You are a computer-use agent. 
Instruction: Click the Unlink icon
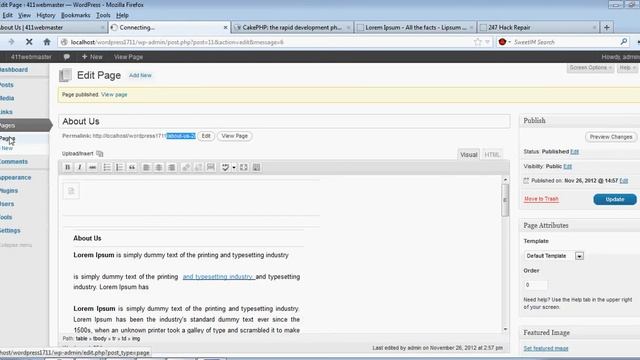click(x=198, y=167)
